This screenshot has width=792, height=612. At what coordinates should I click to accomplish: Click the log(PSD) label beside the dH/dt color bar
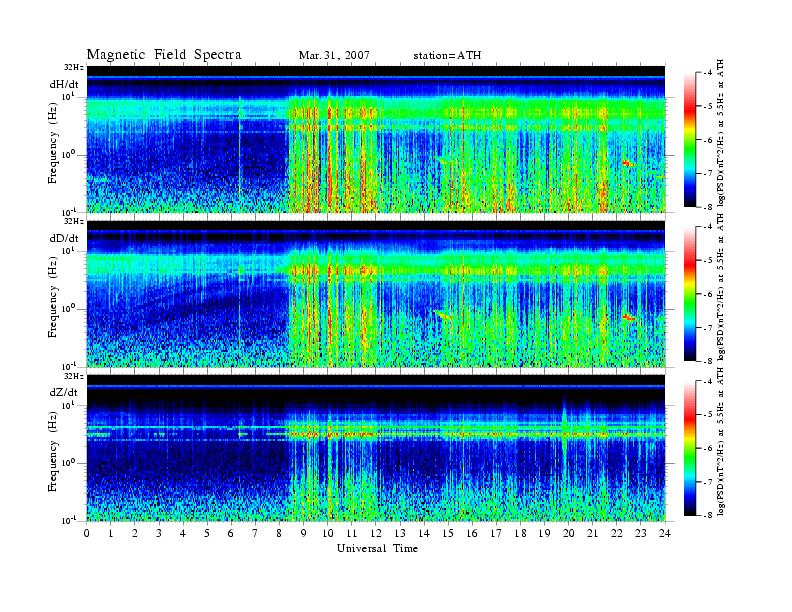[721, 133]
